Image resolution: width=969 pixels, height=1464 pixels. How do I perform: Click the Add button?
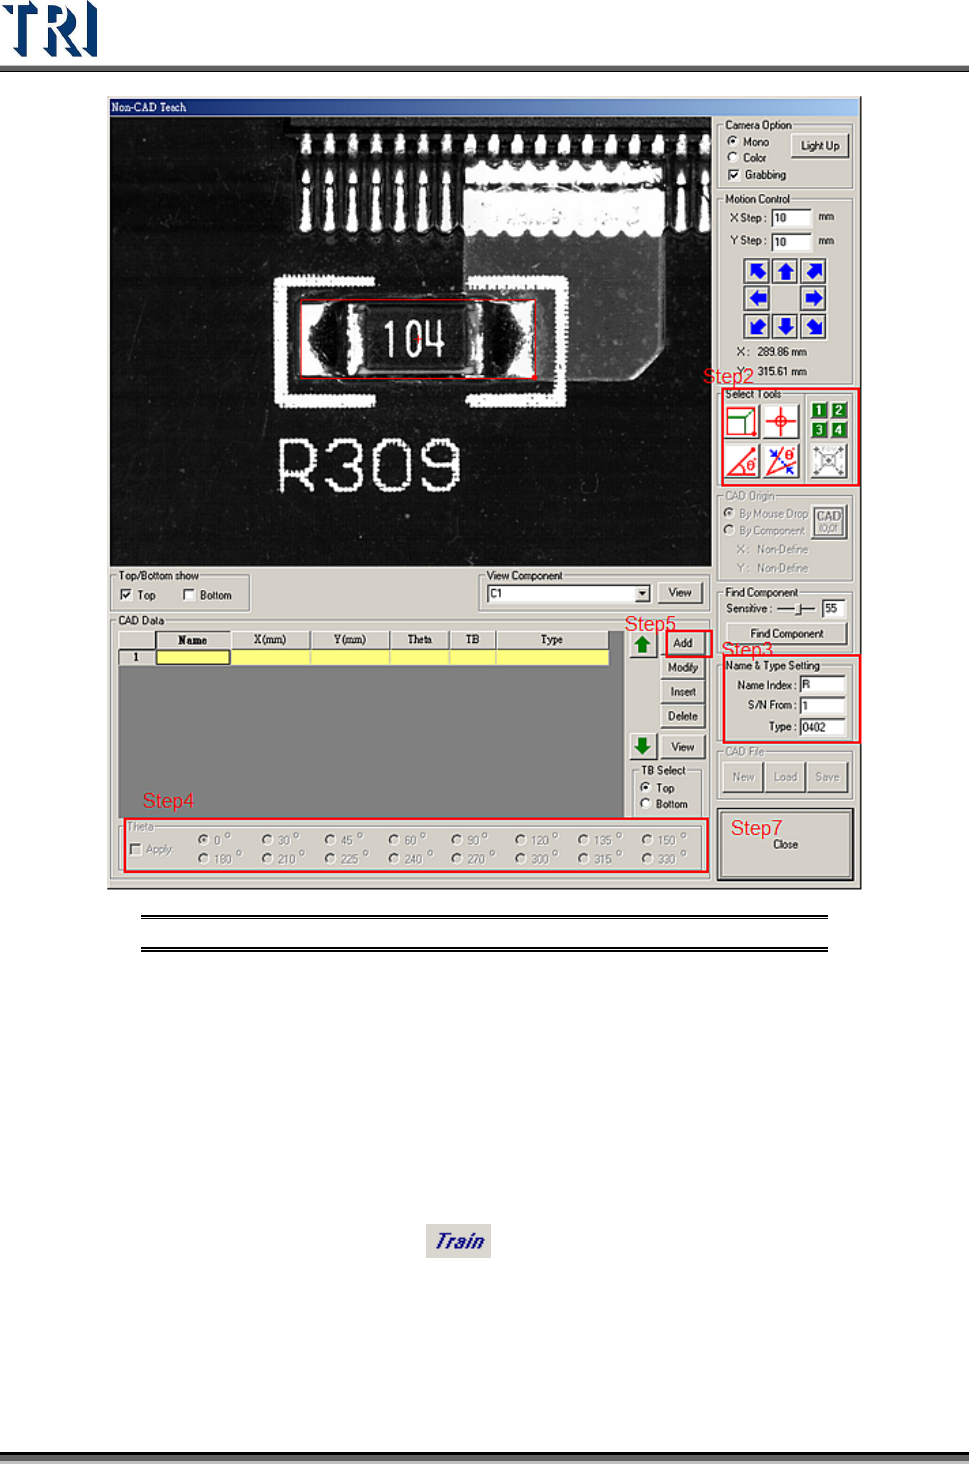[683, 643]
